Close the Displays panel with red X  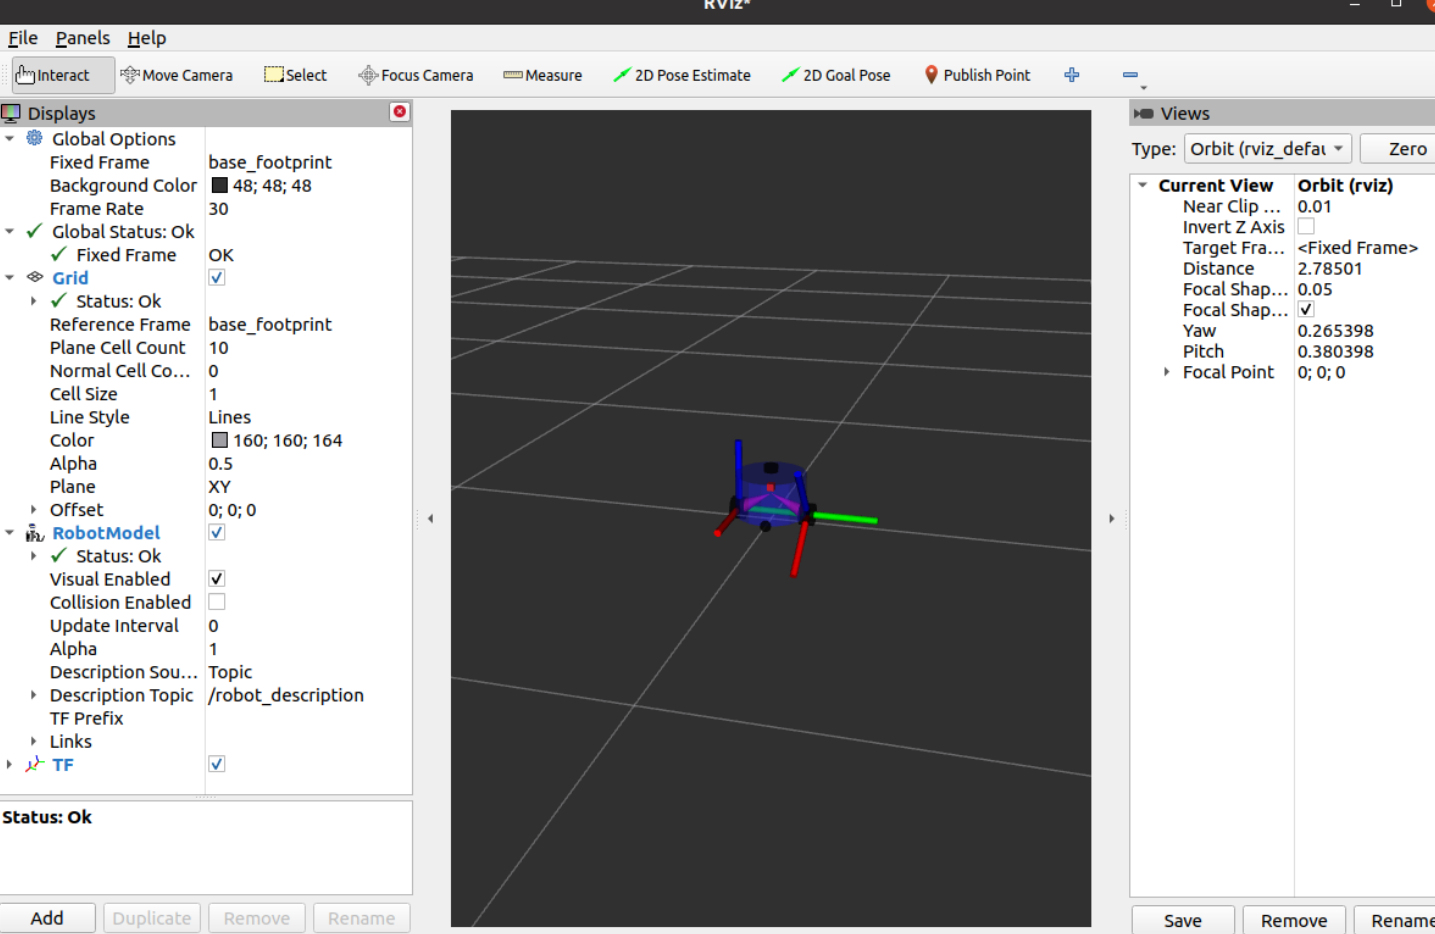pos(400,112)
